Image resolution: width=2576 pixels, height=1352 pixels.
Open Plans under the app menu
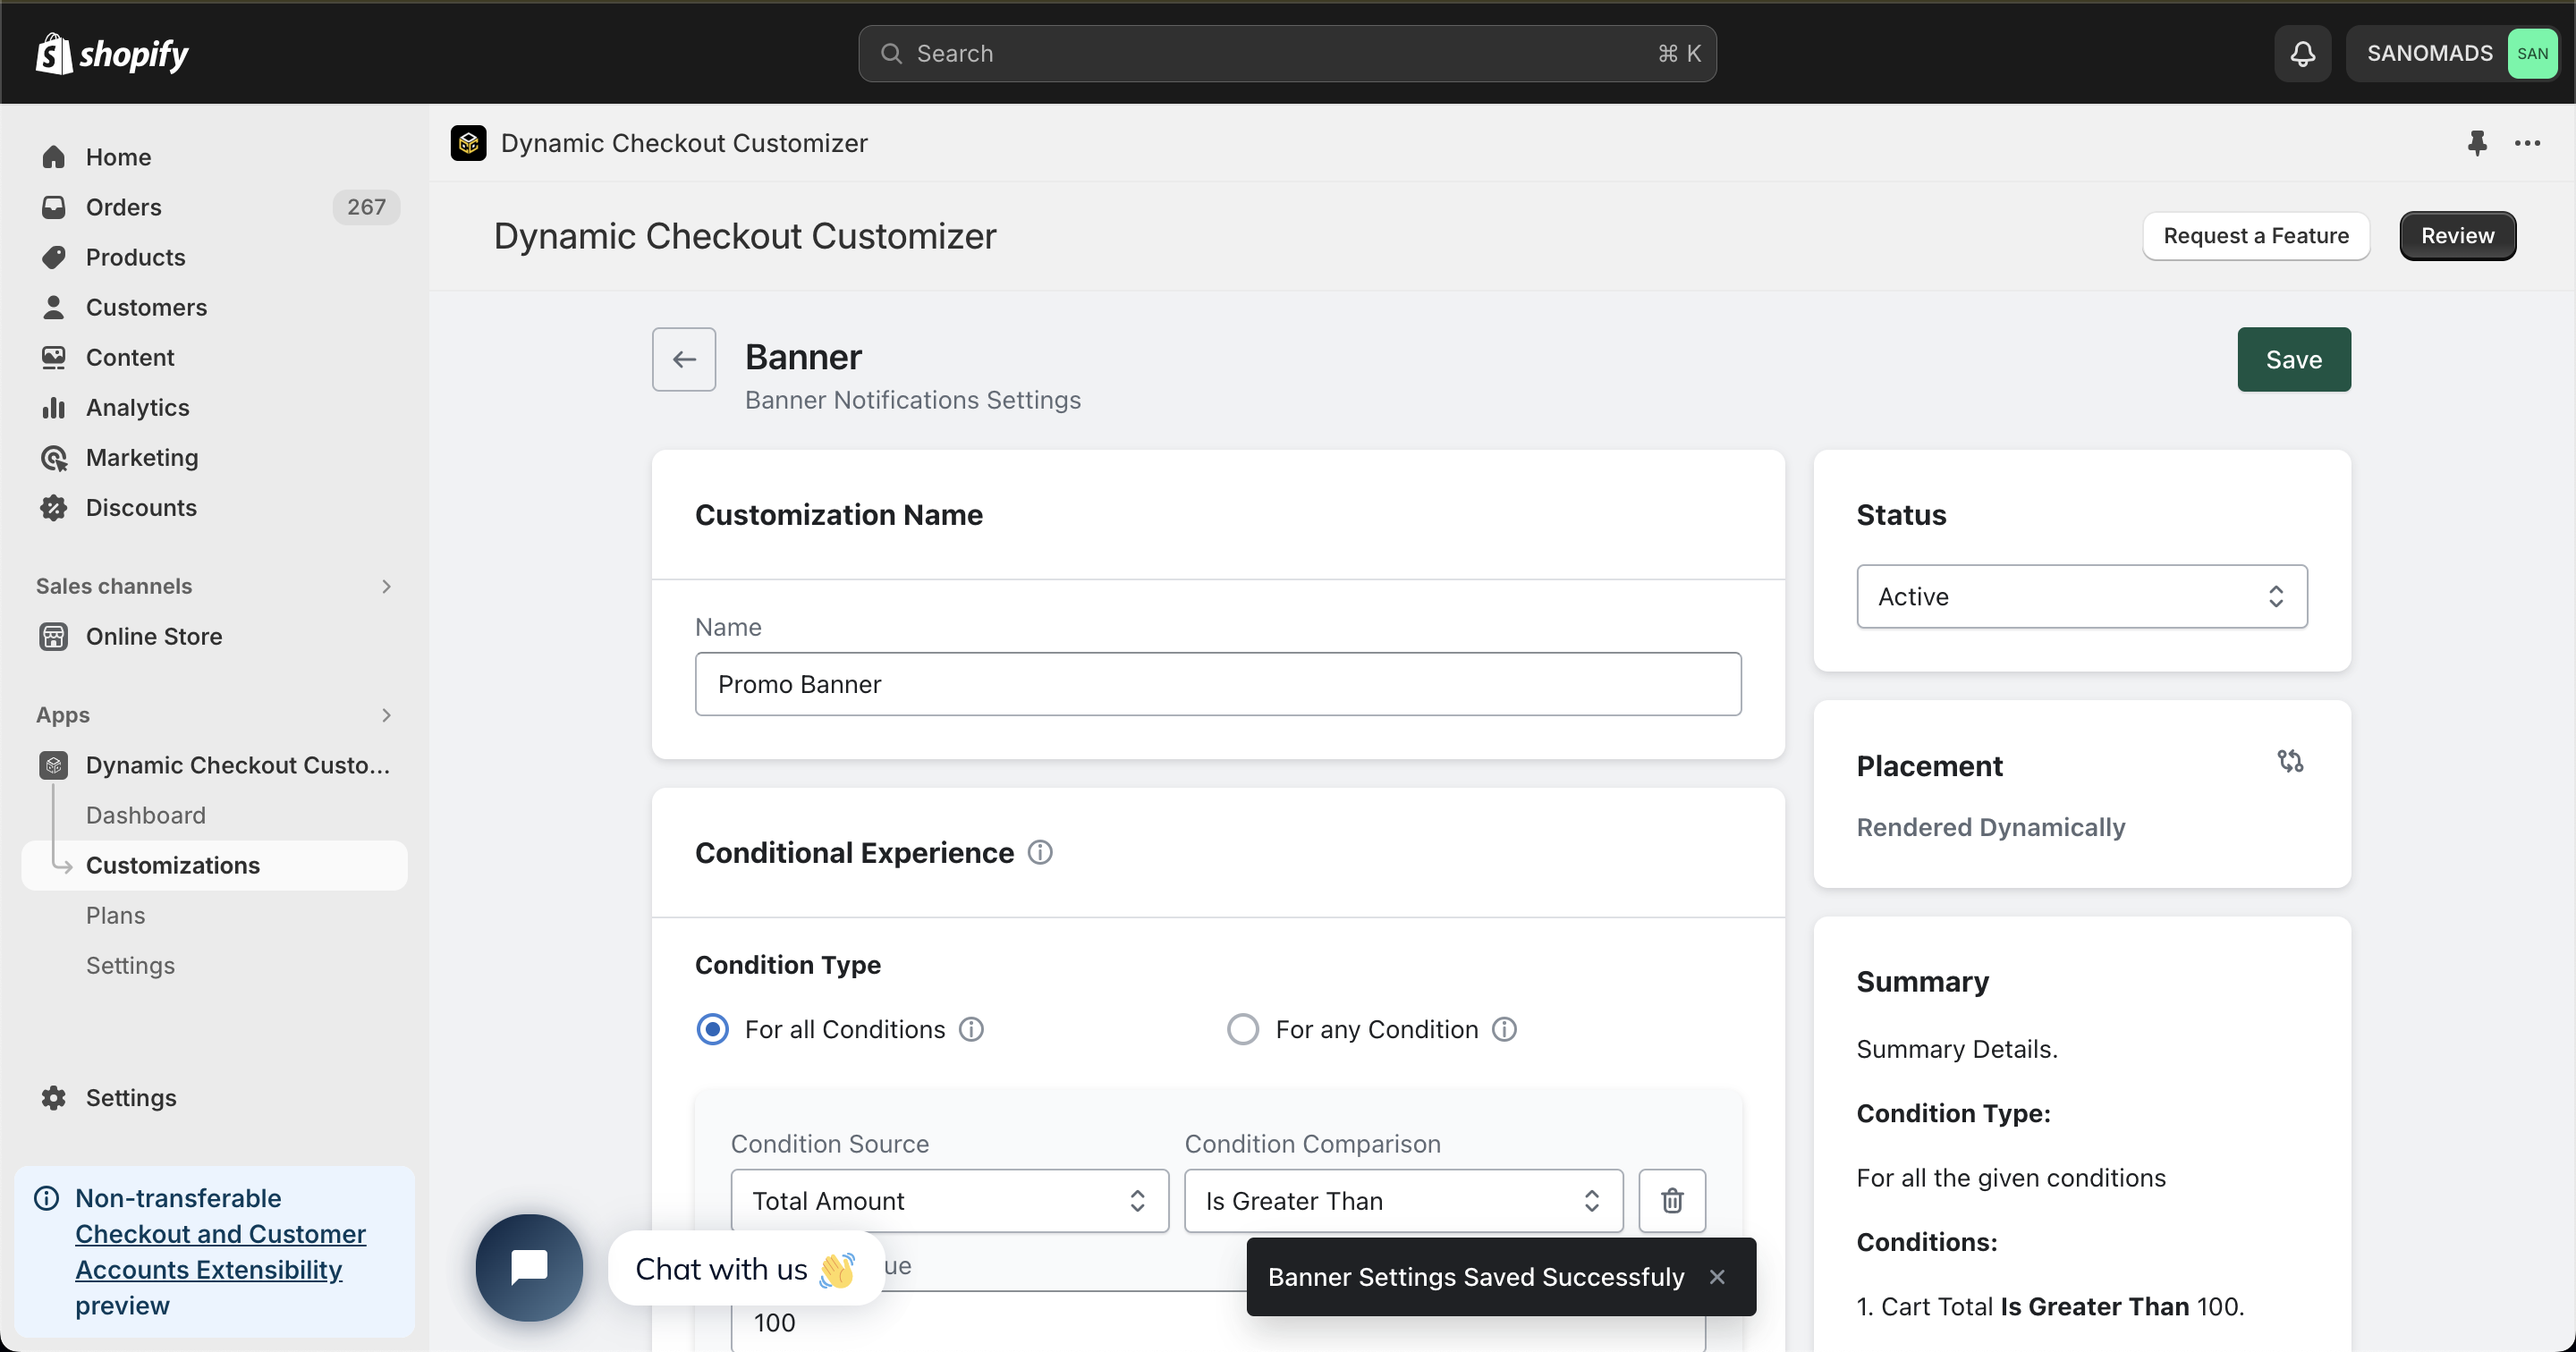click(x=115, y=915)
